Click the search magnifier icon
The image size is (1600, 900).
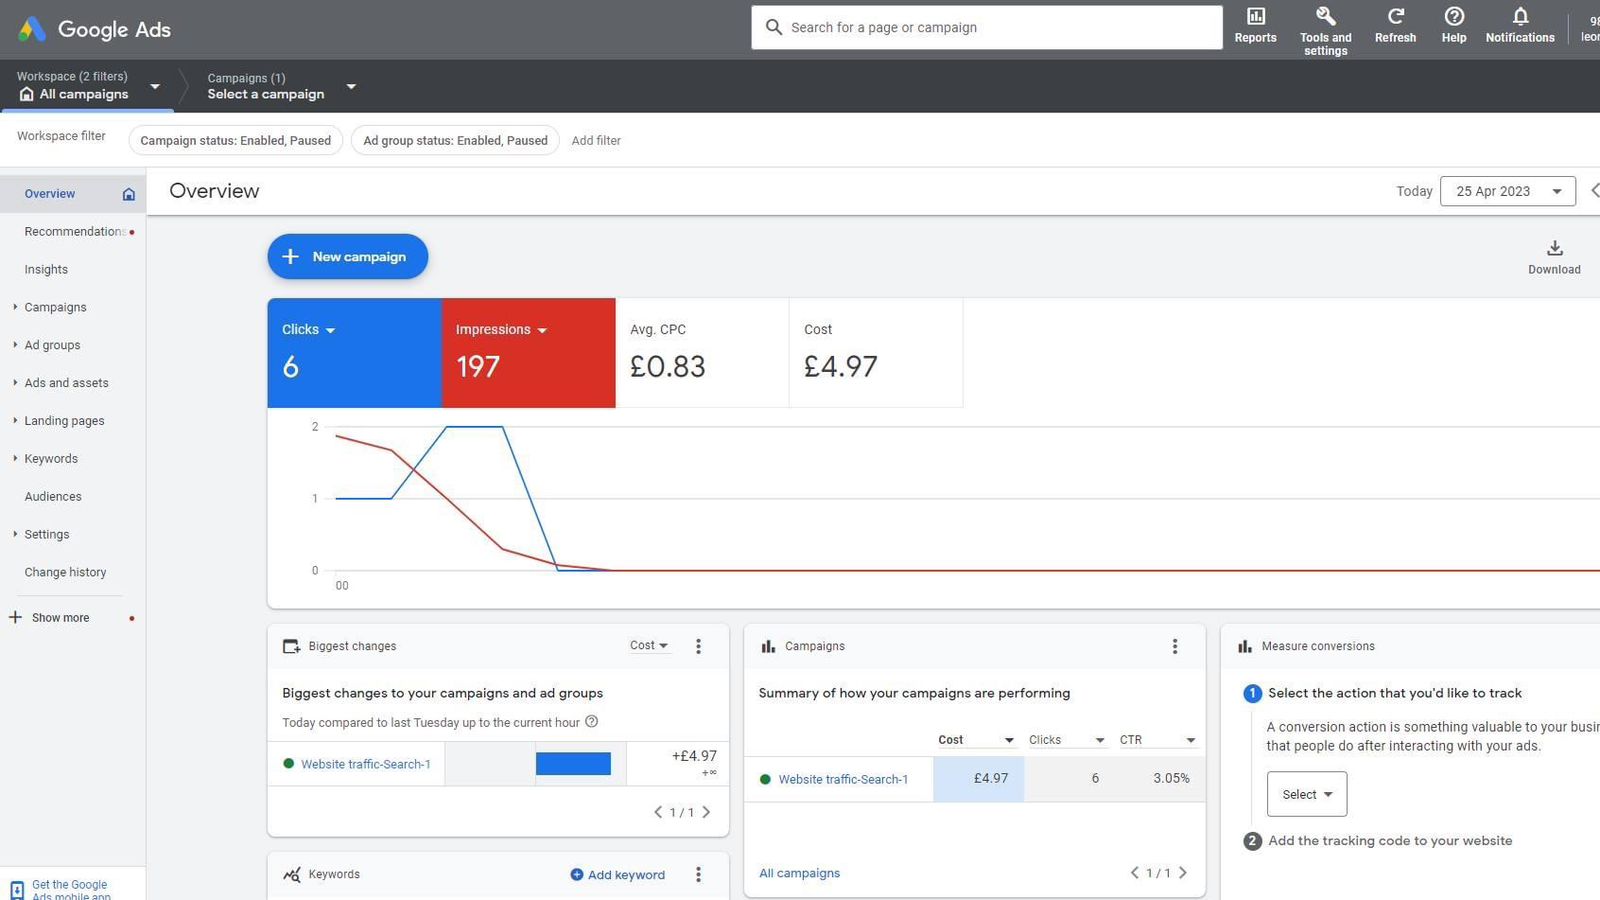coord(773,27)
